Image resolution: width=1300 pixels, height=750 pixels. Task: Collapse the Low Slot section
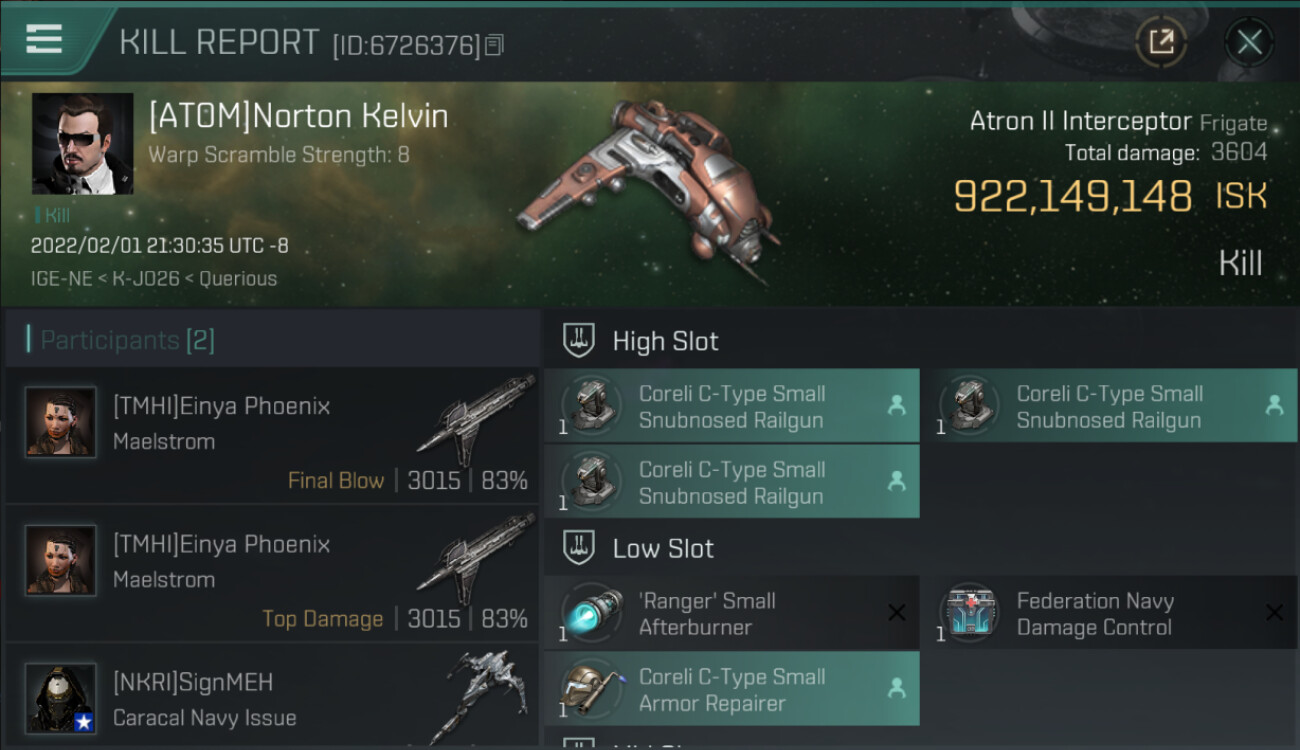click(x=579, y=548)
